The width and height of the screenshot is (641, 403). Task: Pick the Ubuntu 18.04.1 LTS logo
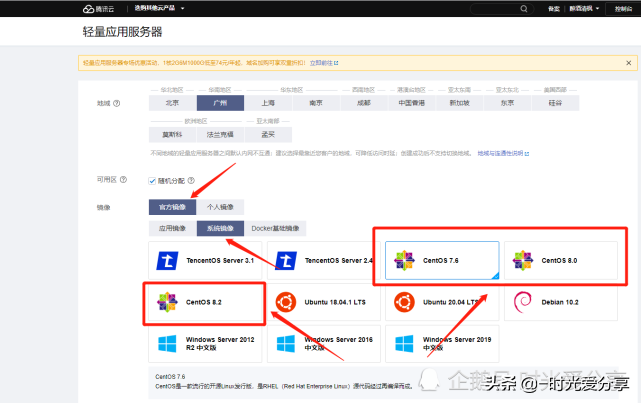[x=285, y=302]
